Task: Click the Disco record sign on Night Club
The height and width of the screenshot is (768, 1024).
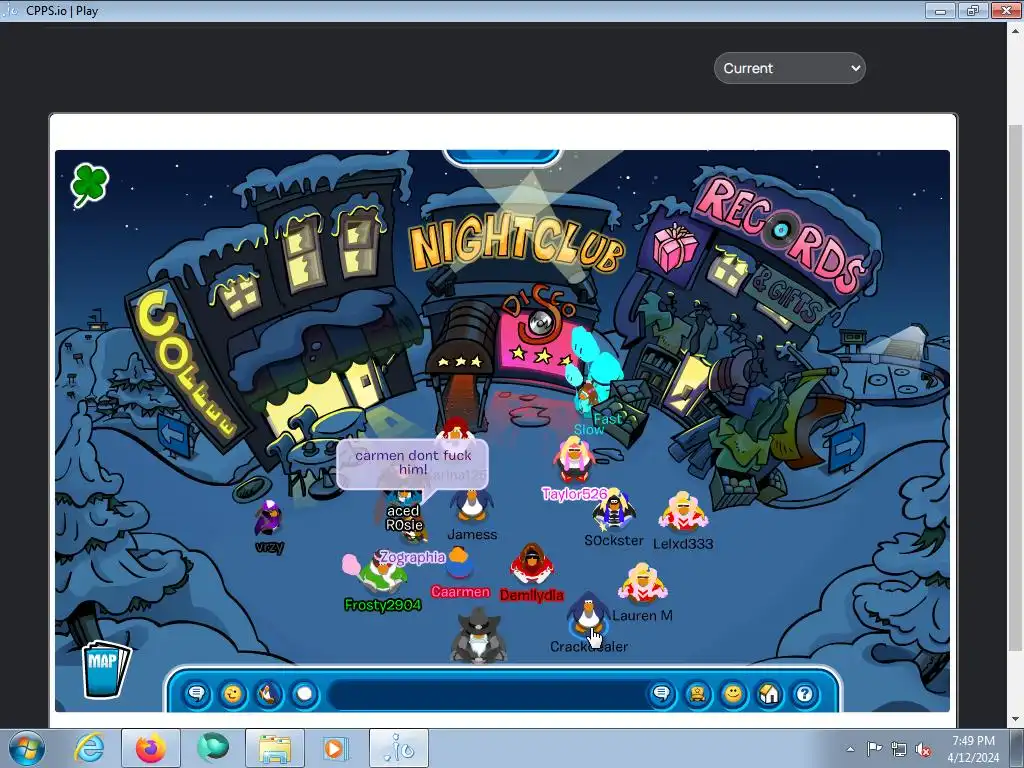Action: [539, 321]
